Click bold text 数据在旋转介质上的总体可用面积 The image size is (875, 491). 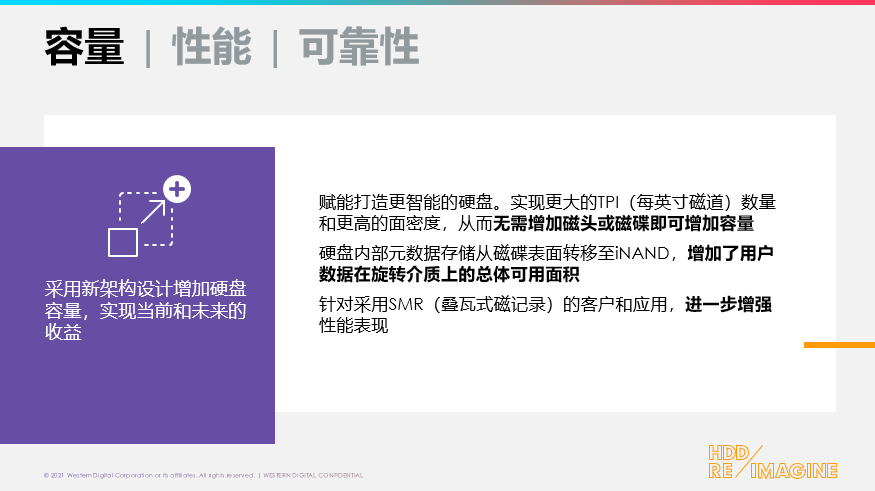[x=449, y=275]
